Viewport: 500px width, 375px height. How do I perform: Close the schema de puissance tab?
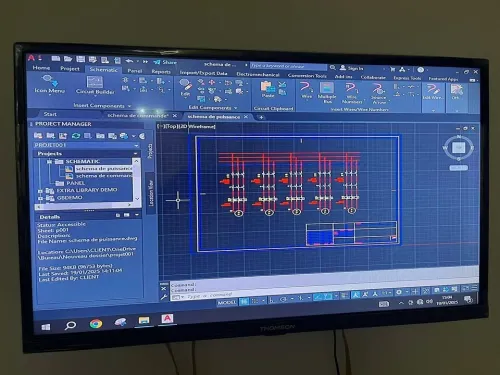click(x=246, y=117)
